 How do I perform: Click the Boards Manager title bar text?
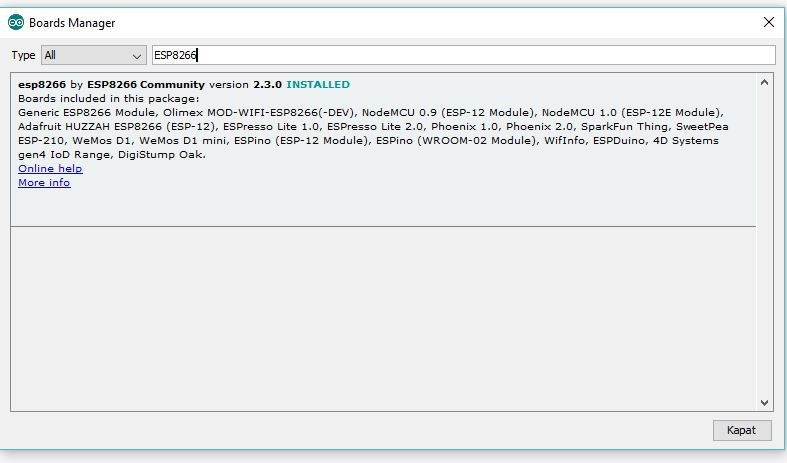point(72,22)
